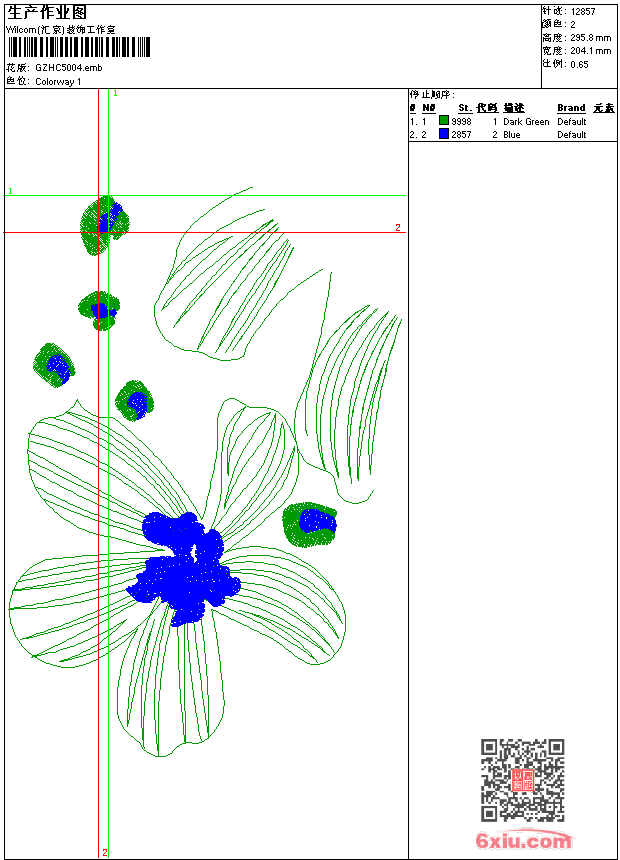The width and height of the screenshot is (620, 860).
Task: Click the "N#" column header
Action: click(429, 108)
